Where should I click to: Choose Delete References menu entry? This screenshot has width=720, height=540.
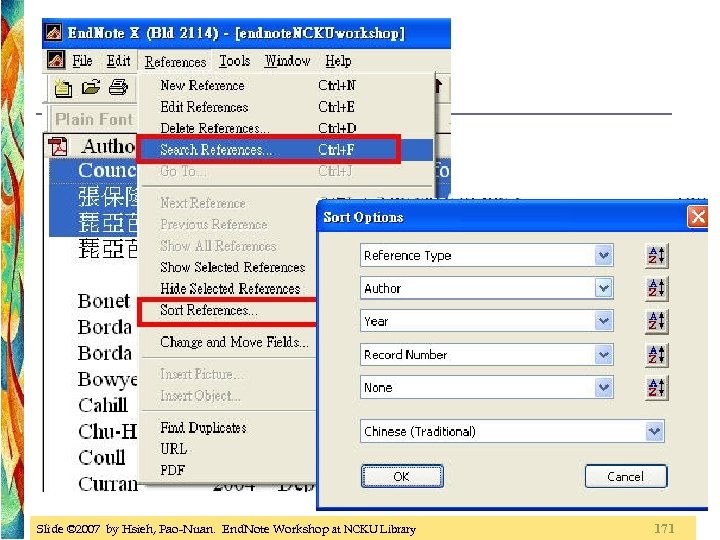tap(287, 128)
